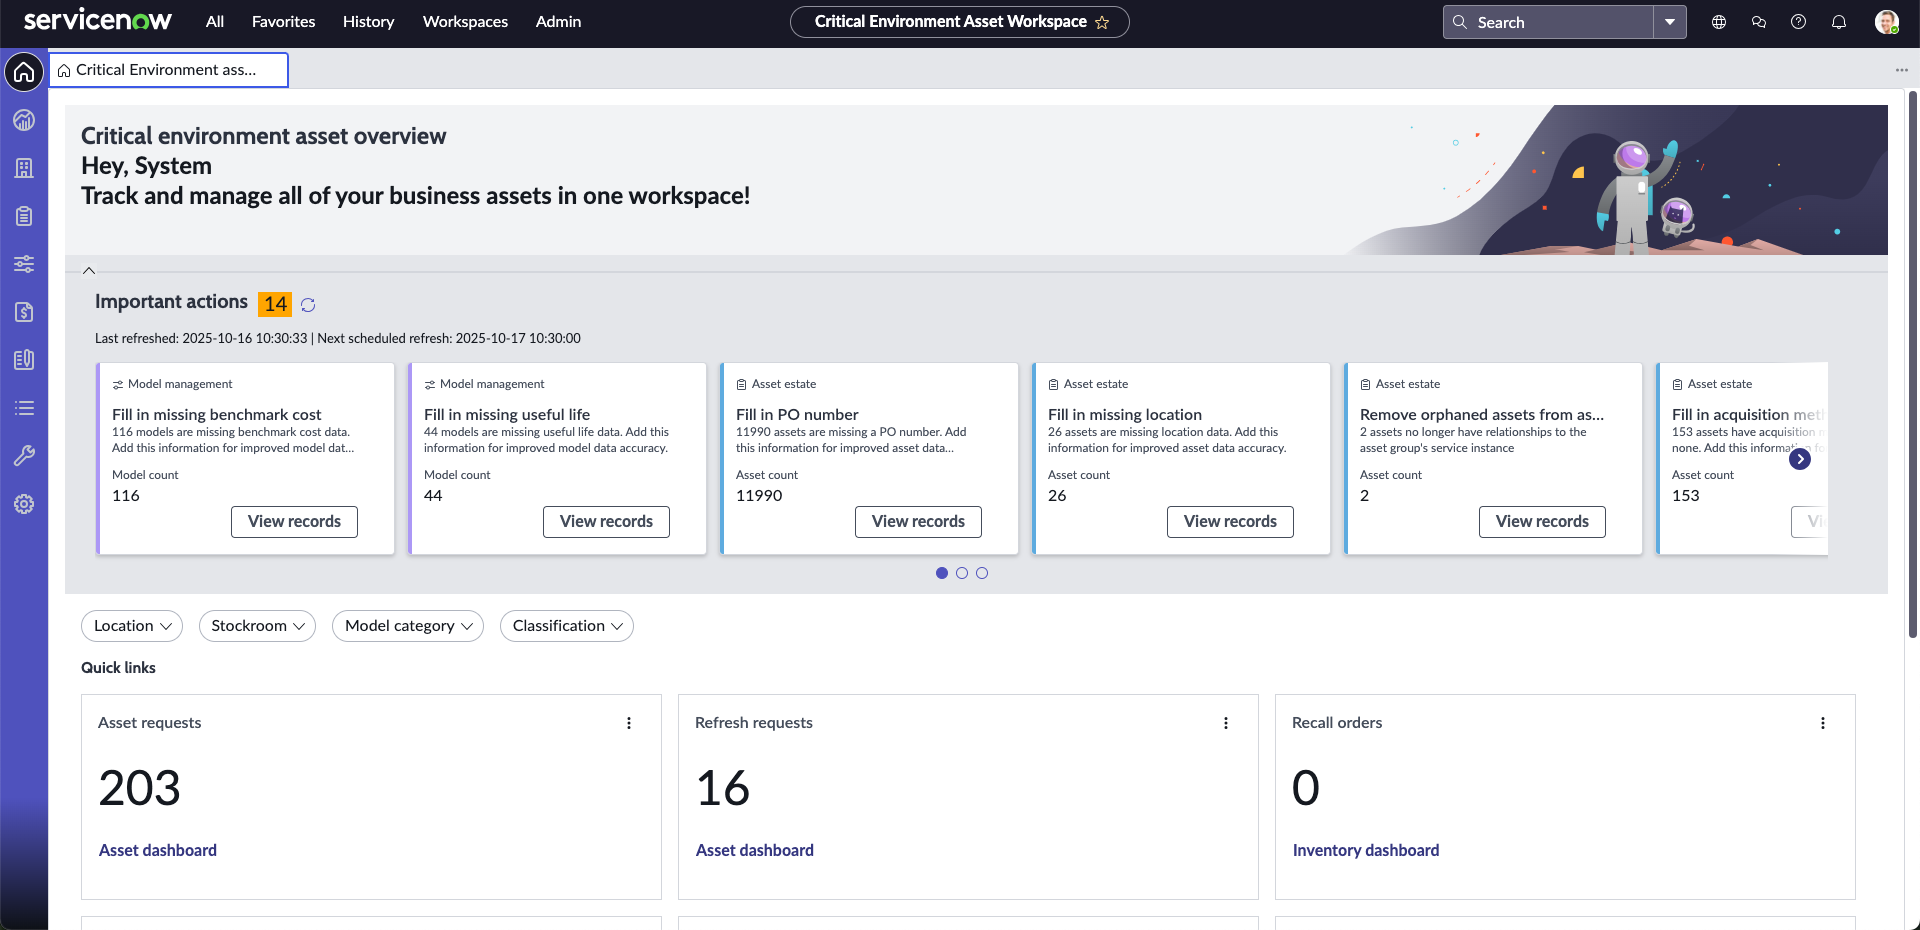The image size is (1920, 930).
Task: Refresh Important actions with the refresh icon
Action: [308, 305]
